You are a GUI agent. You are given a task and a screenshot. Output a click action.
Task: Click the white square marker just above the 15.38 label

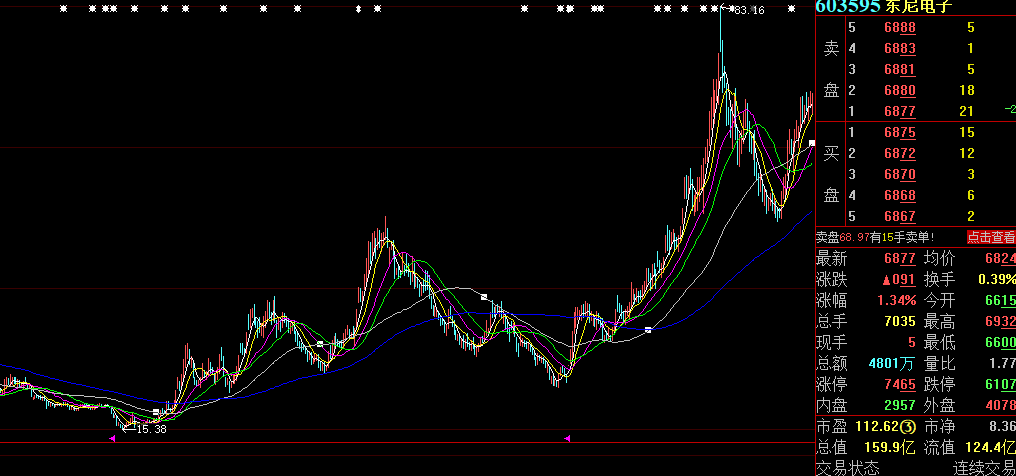(156, 412)
